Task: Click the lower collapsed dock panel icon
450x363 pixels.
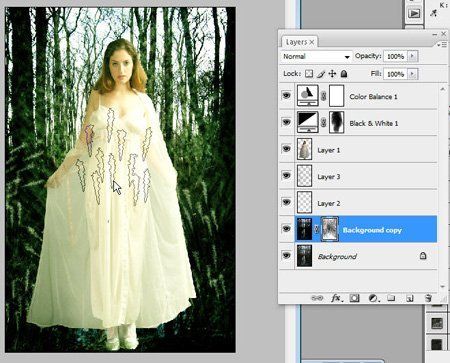Action: [437, 345]
